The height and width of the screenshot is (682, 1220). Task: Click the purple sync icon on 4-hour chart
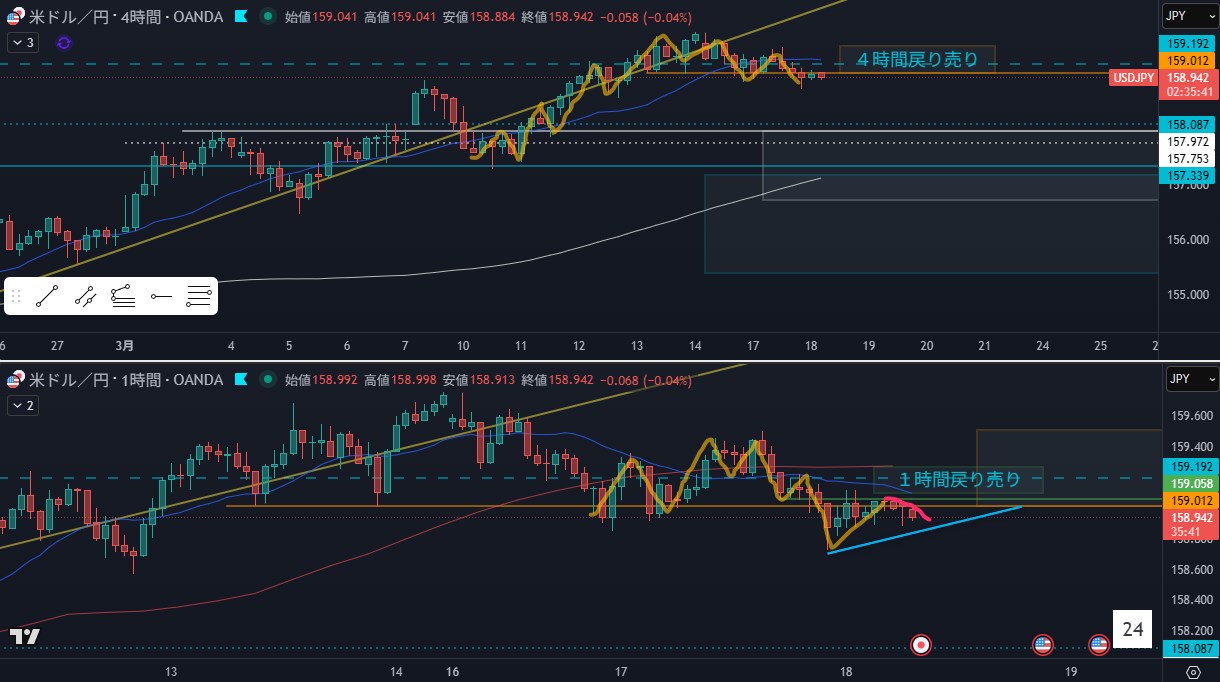pyautogui.click(x=64, y=42)
